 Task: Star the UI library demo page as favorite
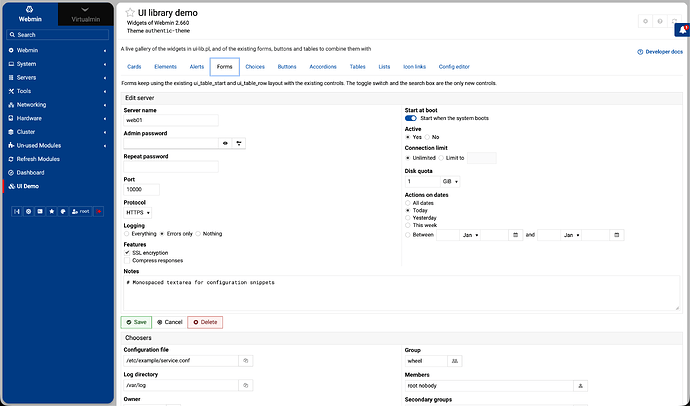(130, 13)
